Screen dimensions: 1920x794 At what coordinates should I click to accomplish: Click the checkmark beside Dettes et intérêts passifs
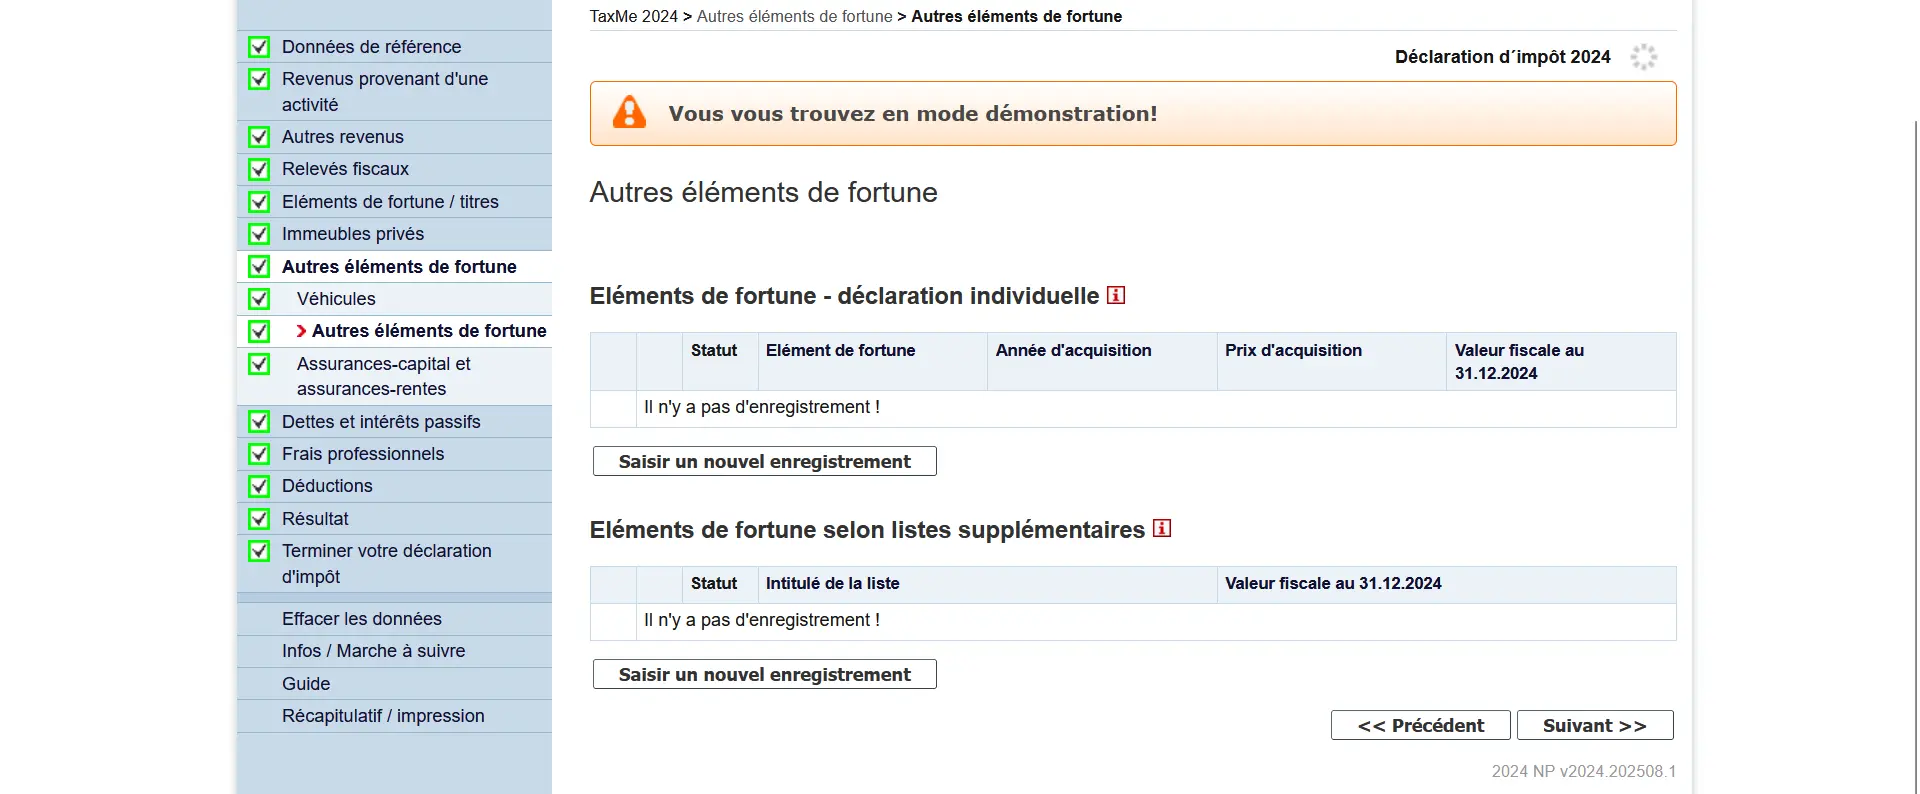coord(259,421)
